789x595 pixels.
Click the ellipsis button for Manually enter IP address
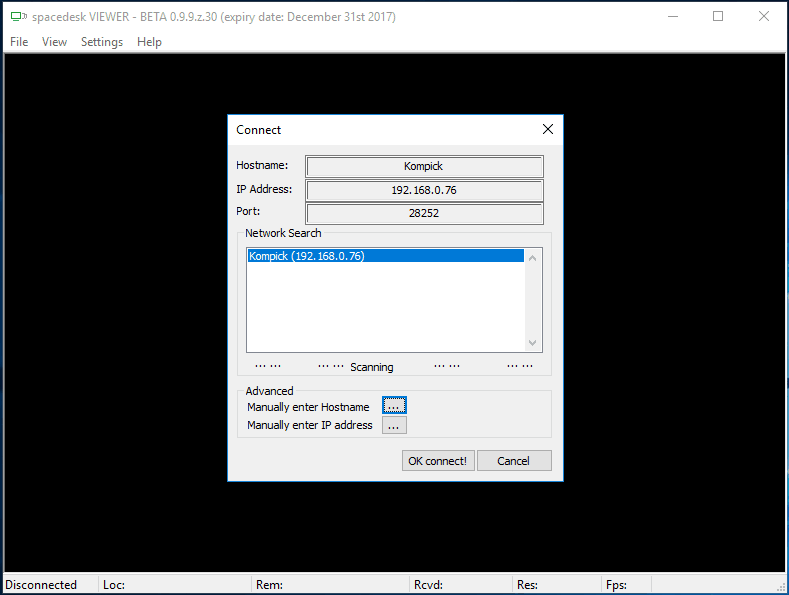(x=394, y=425)
